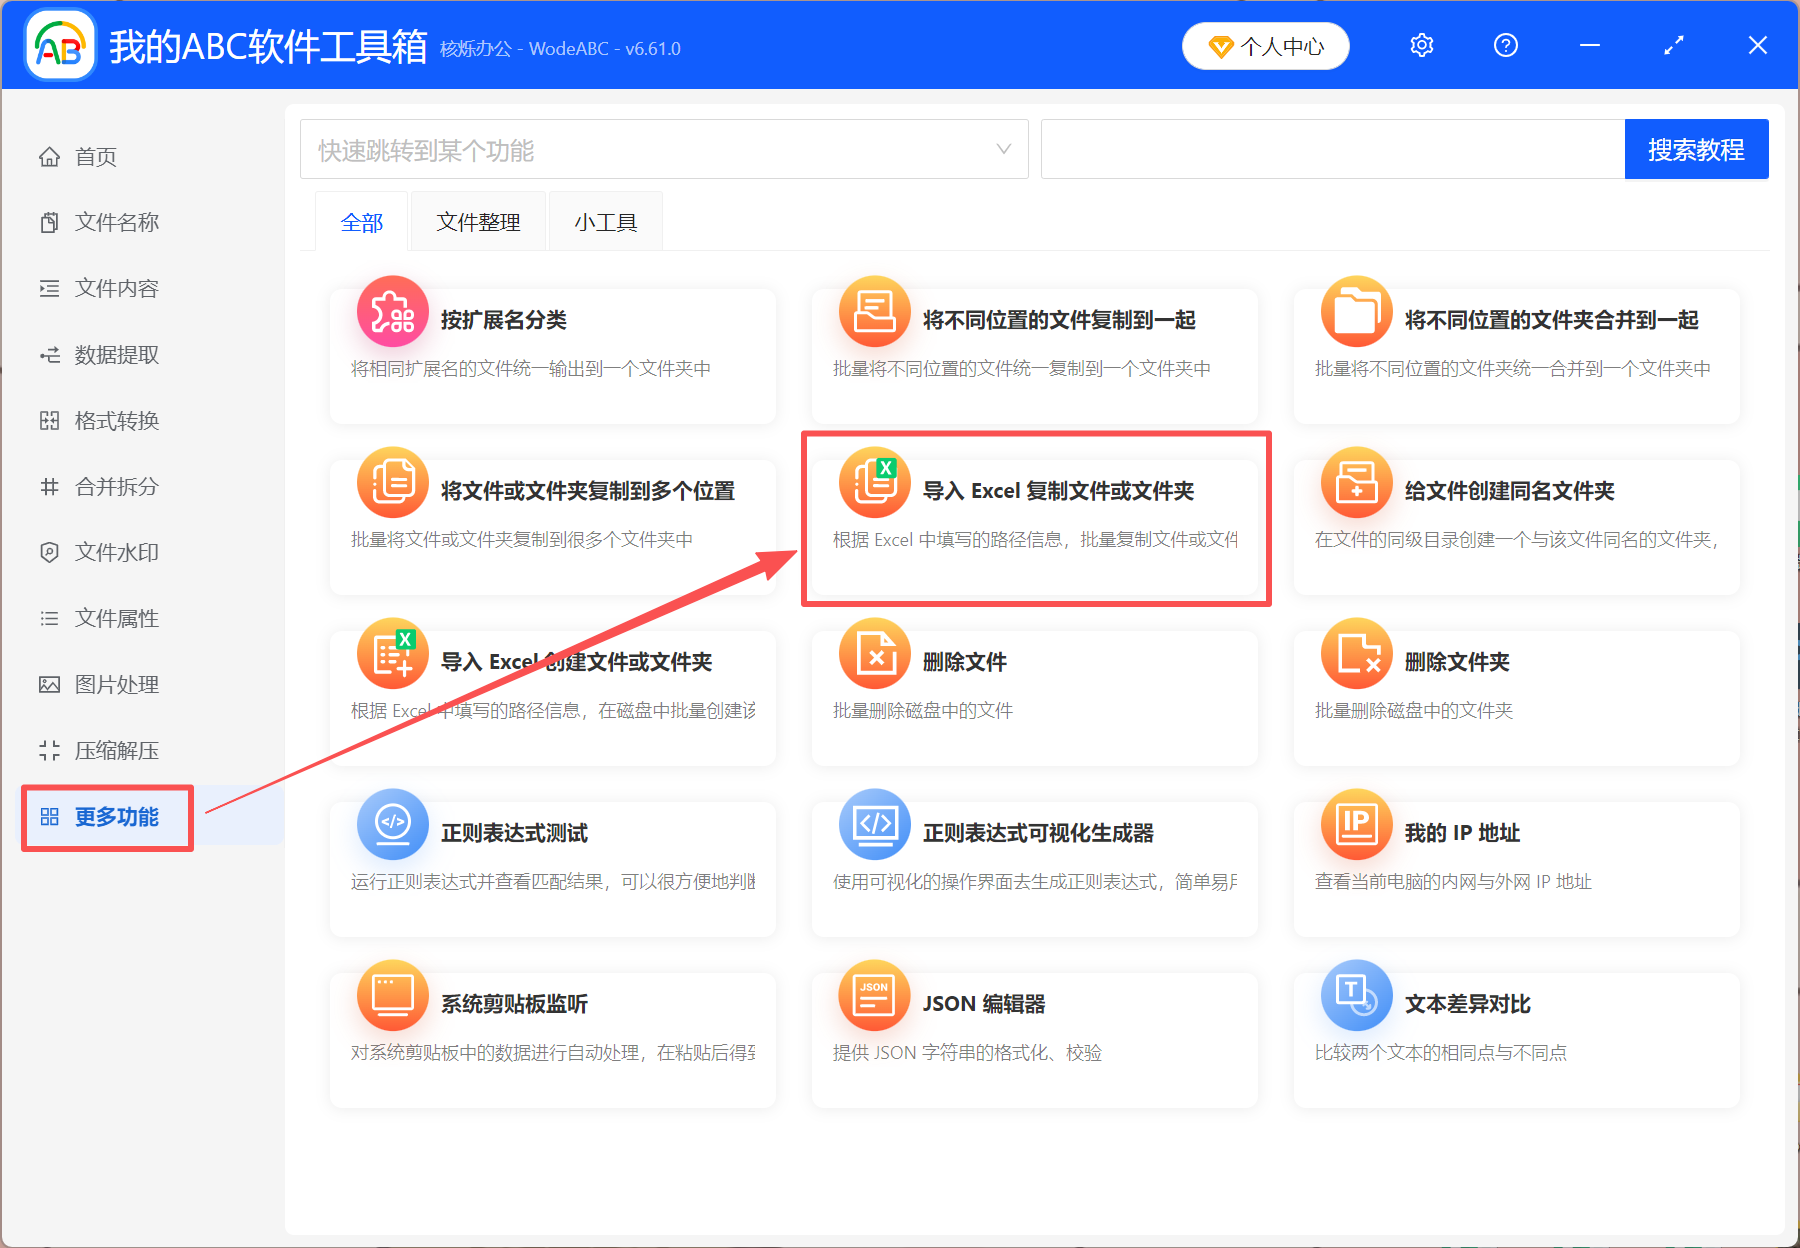
Task: Open the 压缩解压 sidebar tool
Action: point(116,750)
